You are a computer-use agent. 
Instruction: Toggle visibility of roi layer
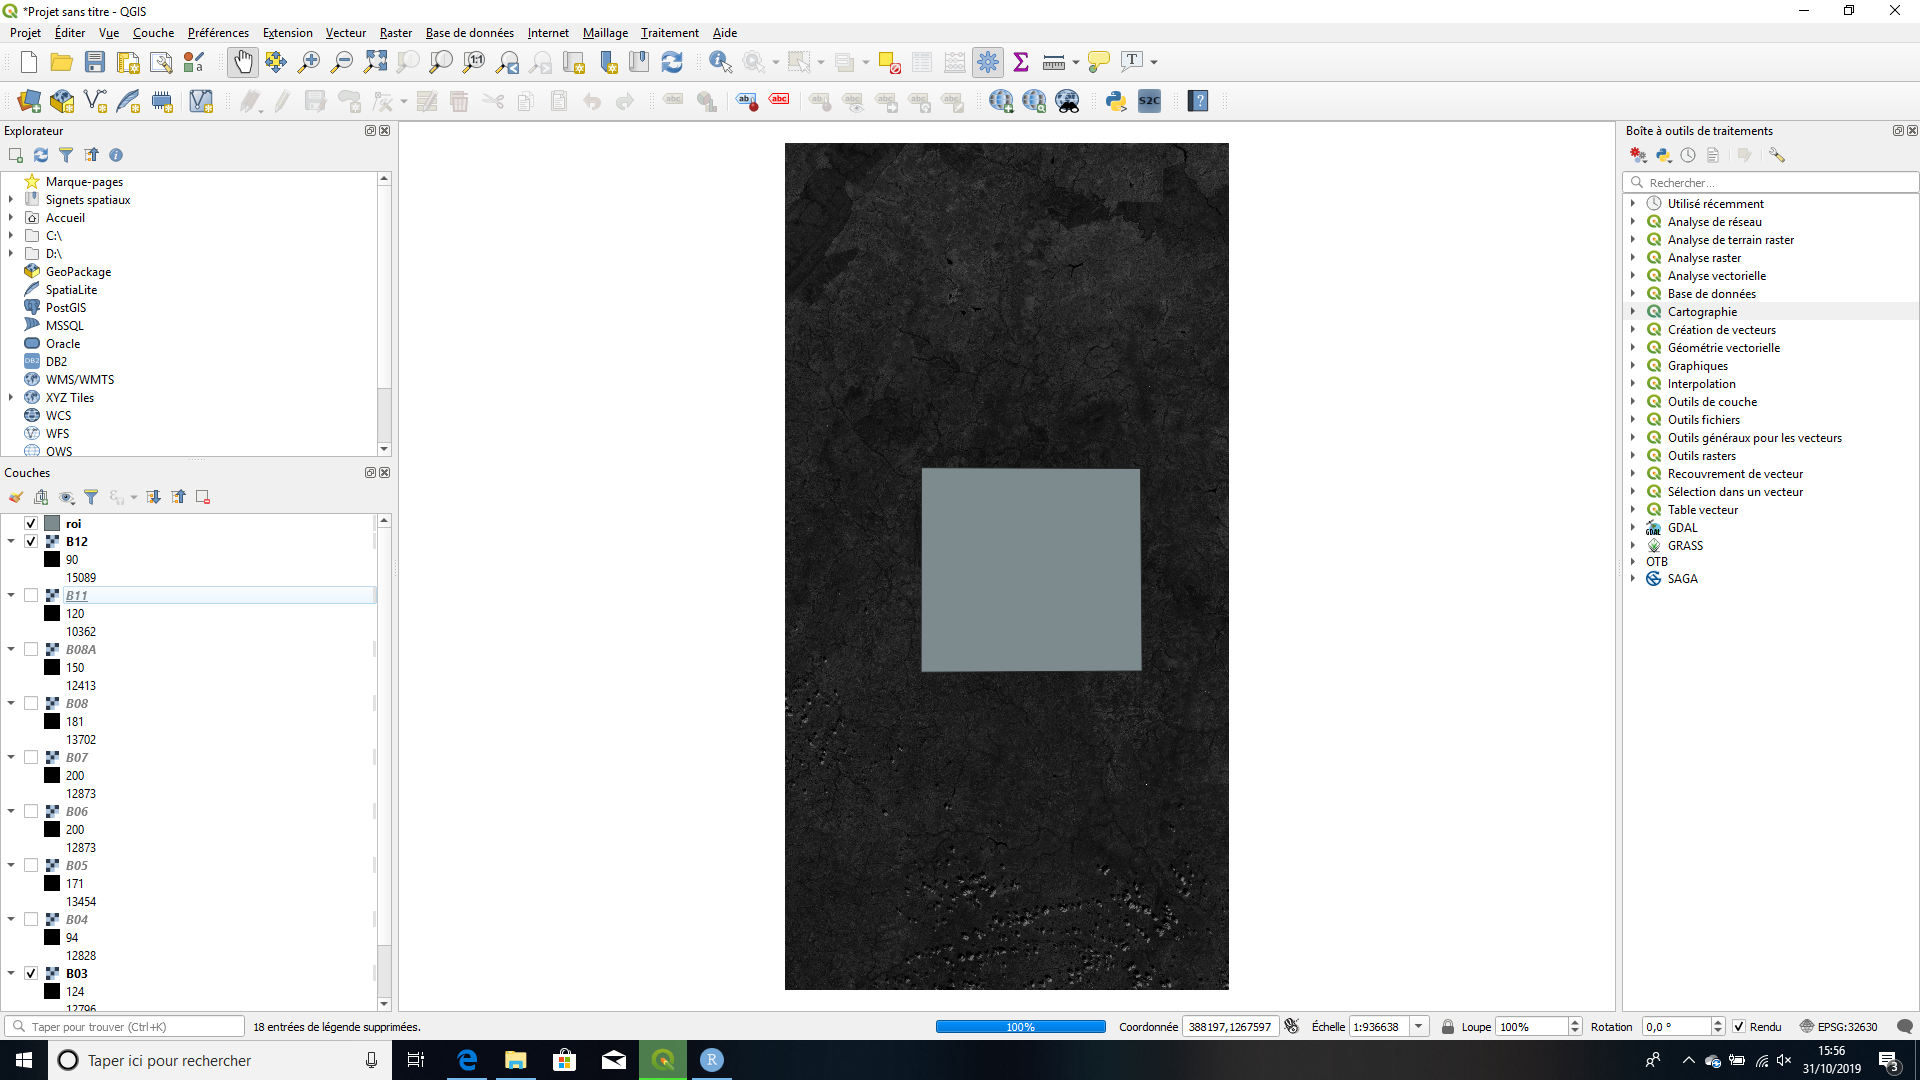click(x=31, y=524)
